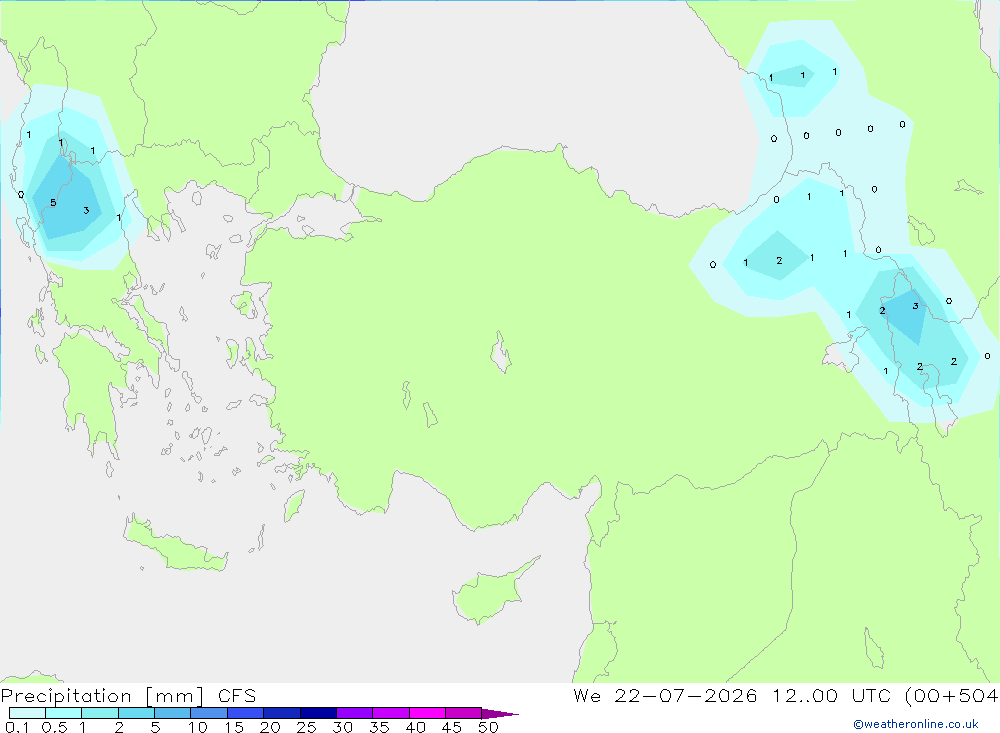The image size is (1000, 733).
Task: Select the 'CFS' model label
Action: coord(237,696)
